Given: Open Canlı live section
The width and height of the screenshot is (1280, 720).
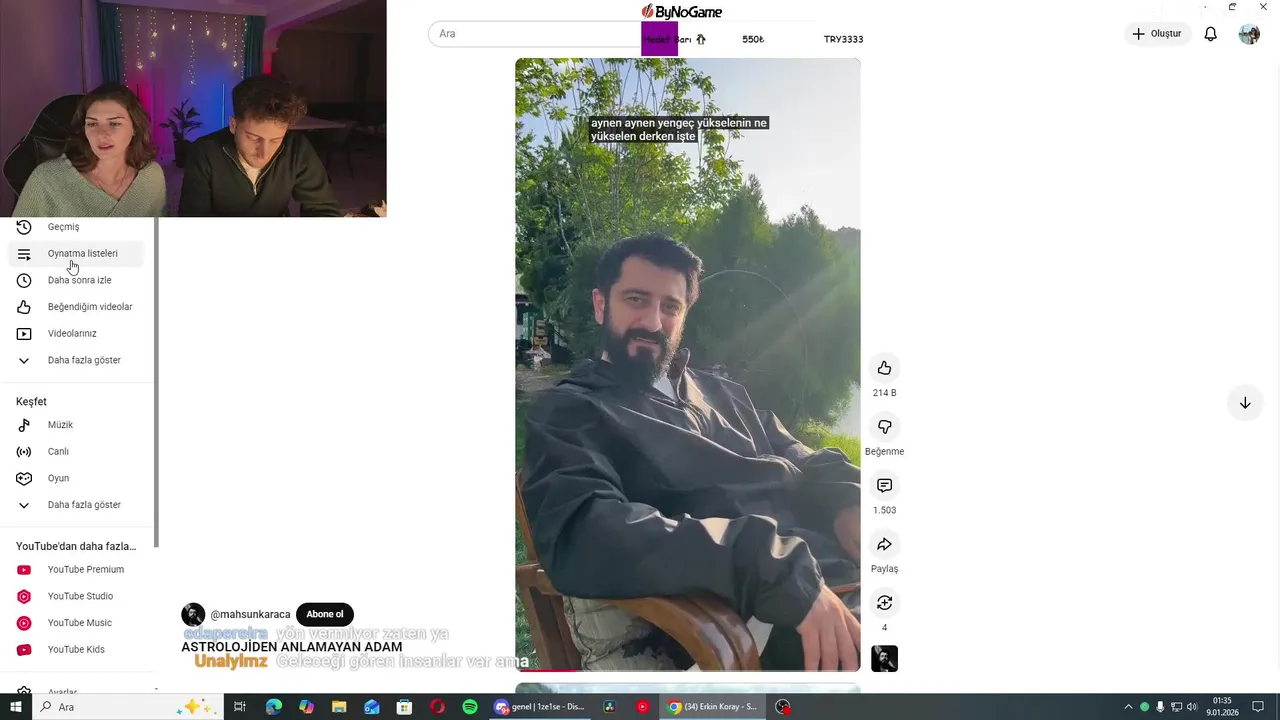Looking at the screenshot, I should (76, 452).
